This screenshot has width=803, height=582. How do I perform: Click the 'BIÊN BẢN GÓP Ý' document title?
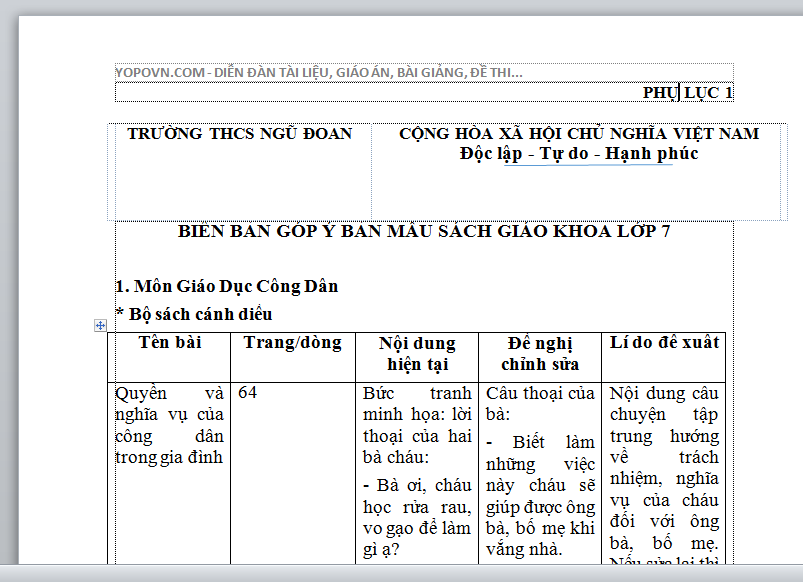(x=424, y=231)
